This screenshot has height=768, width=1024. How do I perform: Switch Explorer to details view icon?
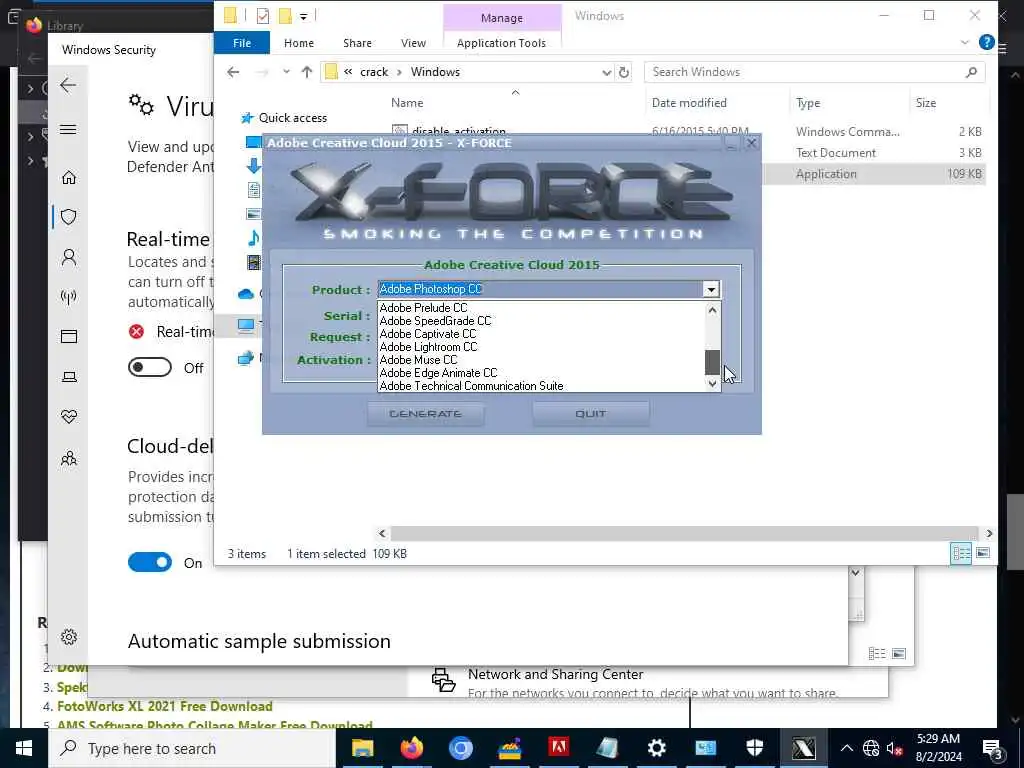tap(961, 554)
